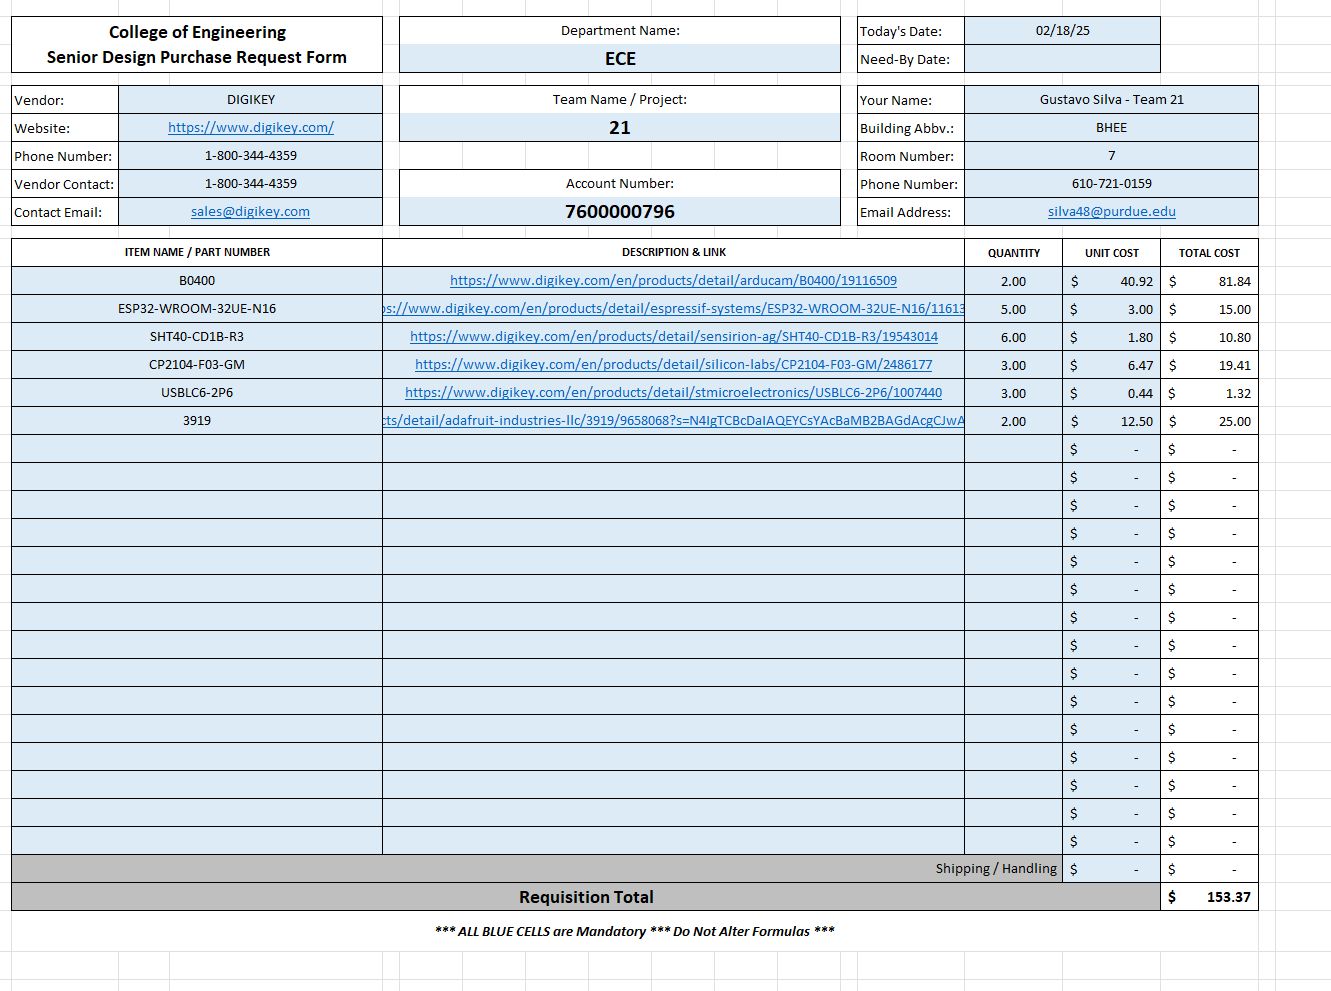The width and height of the screenshot is (1331, 991).
Task: Select the unit cost 40.92 cell
Action: click(1111, 281)
